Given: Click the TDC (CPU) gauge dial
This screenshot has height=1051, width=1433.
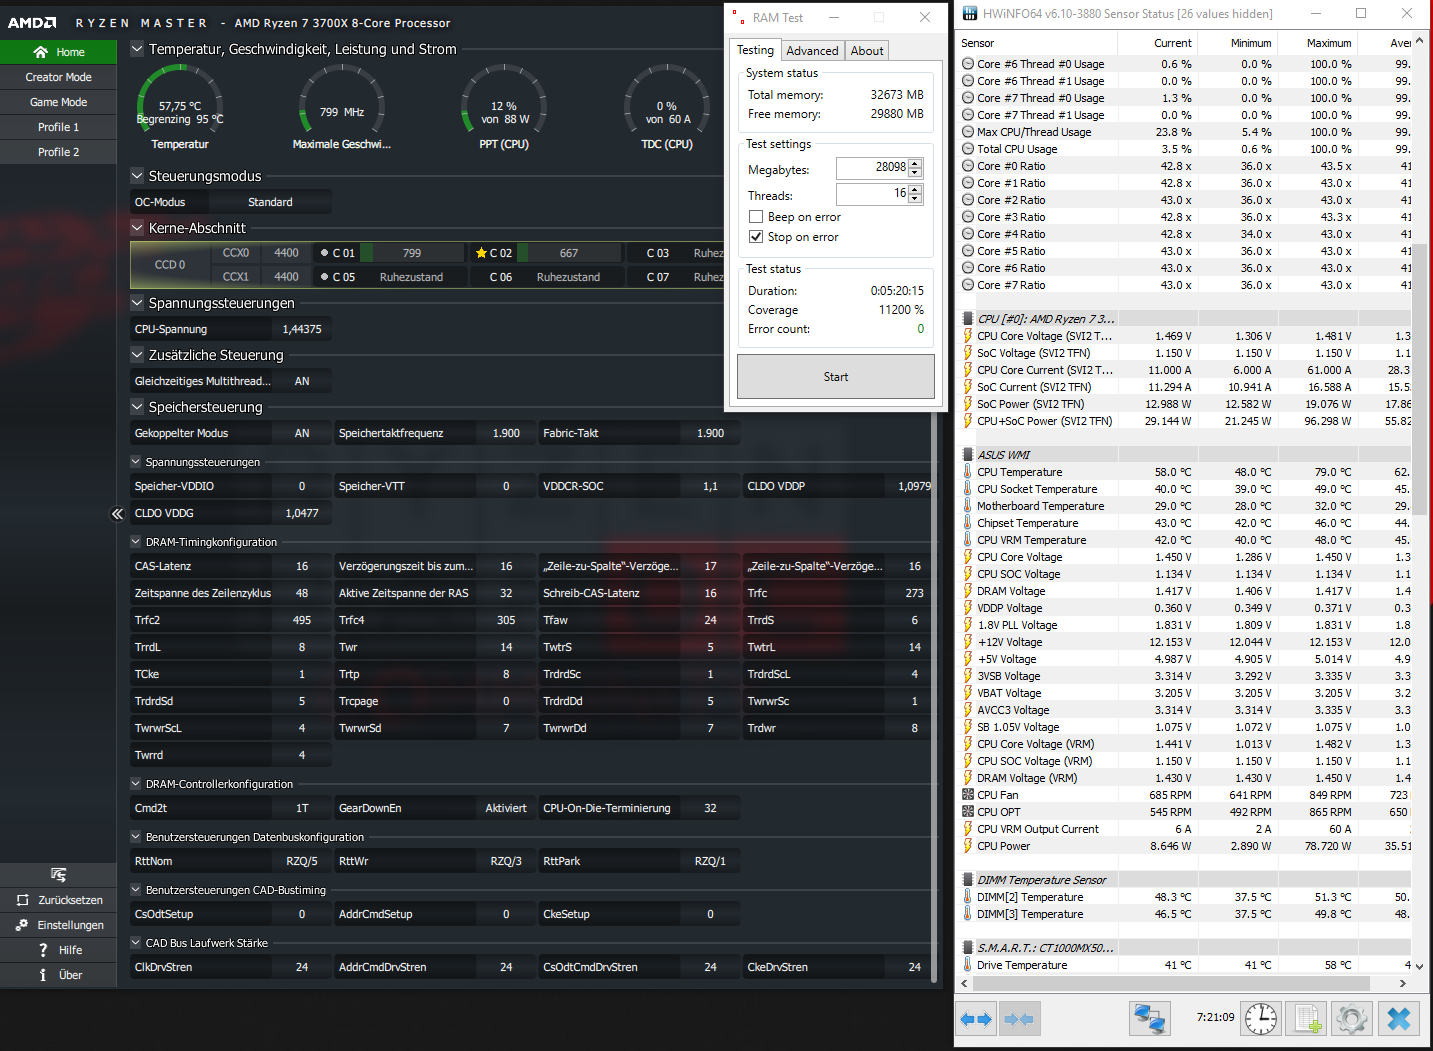Looking at the screenshot, I should [667, 106].
